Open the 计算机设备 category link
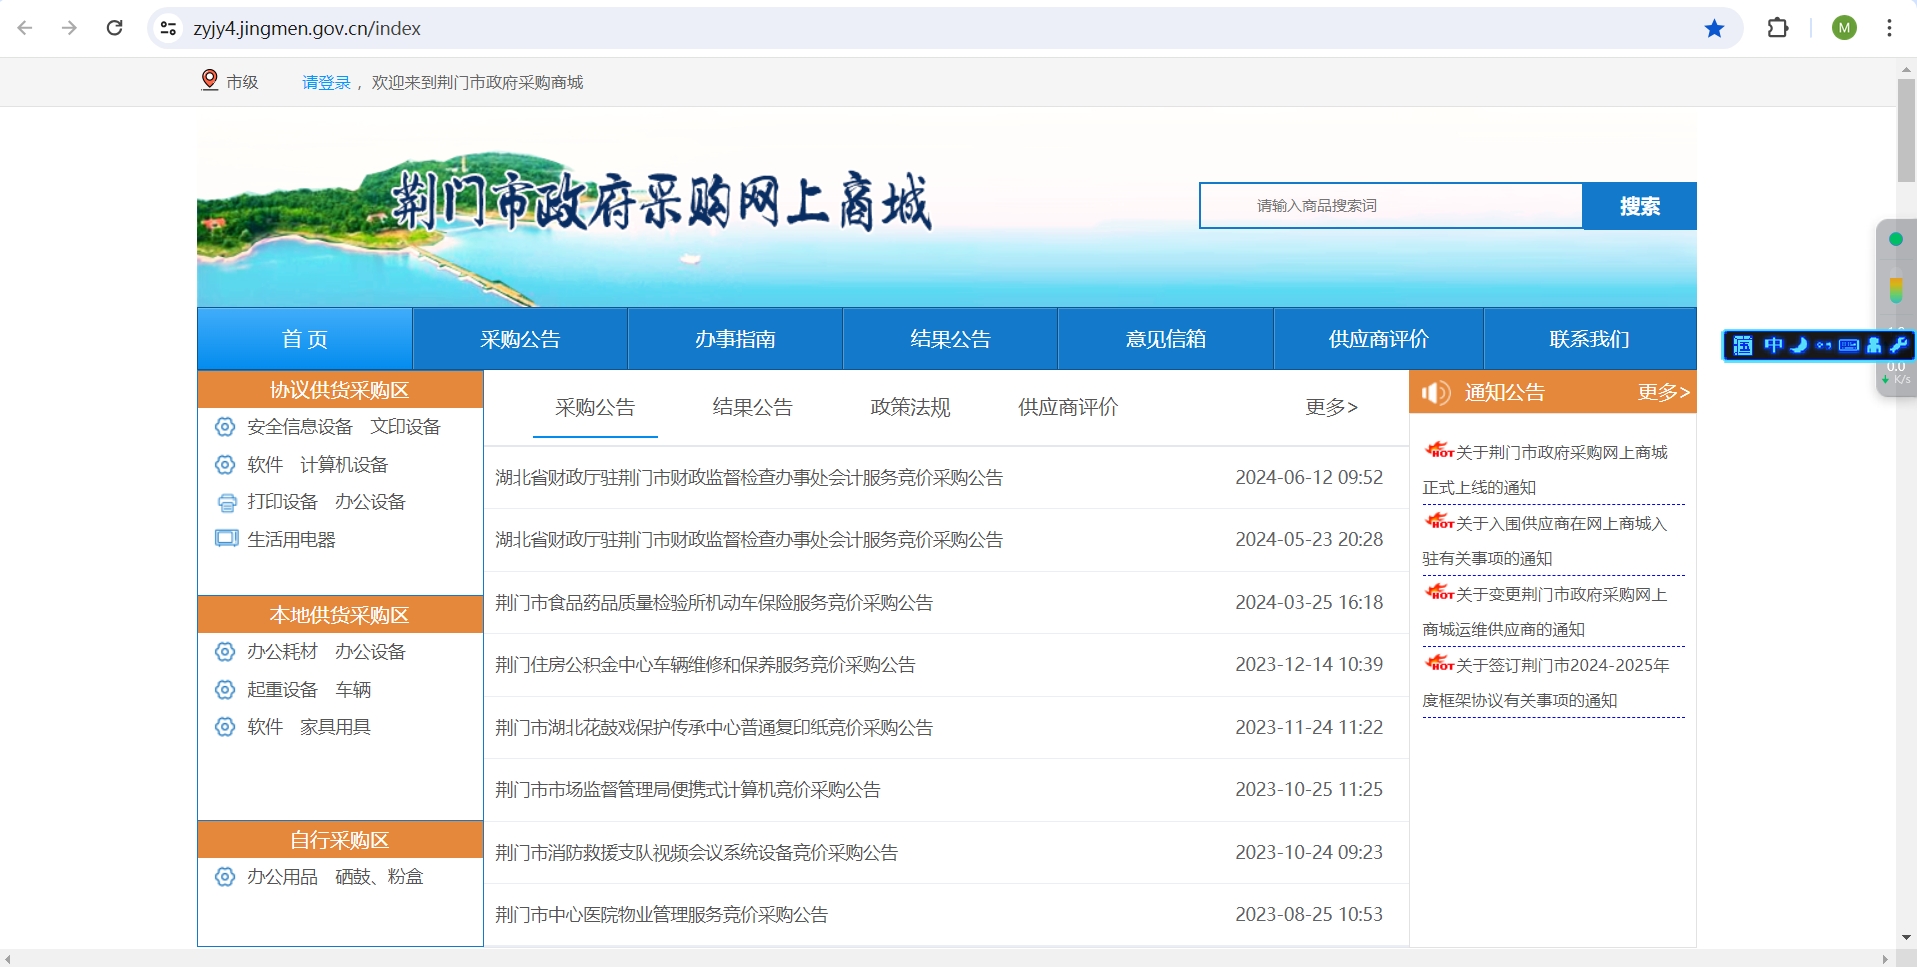1917x967 pixels. 344,465
